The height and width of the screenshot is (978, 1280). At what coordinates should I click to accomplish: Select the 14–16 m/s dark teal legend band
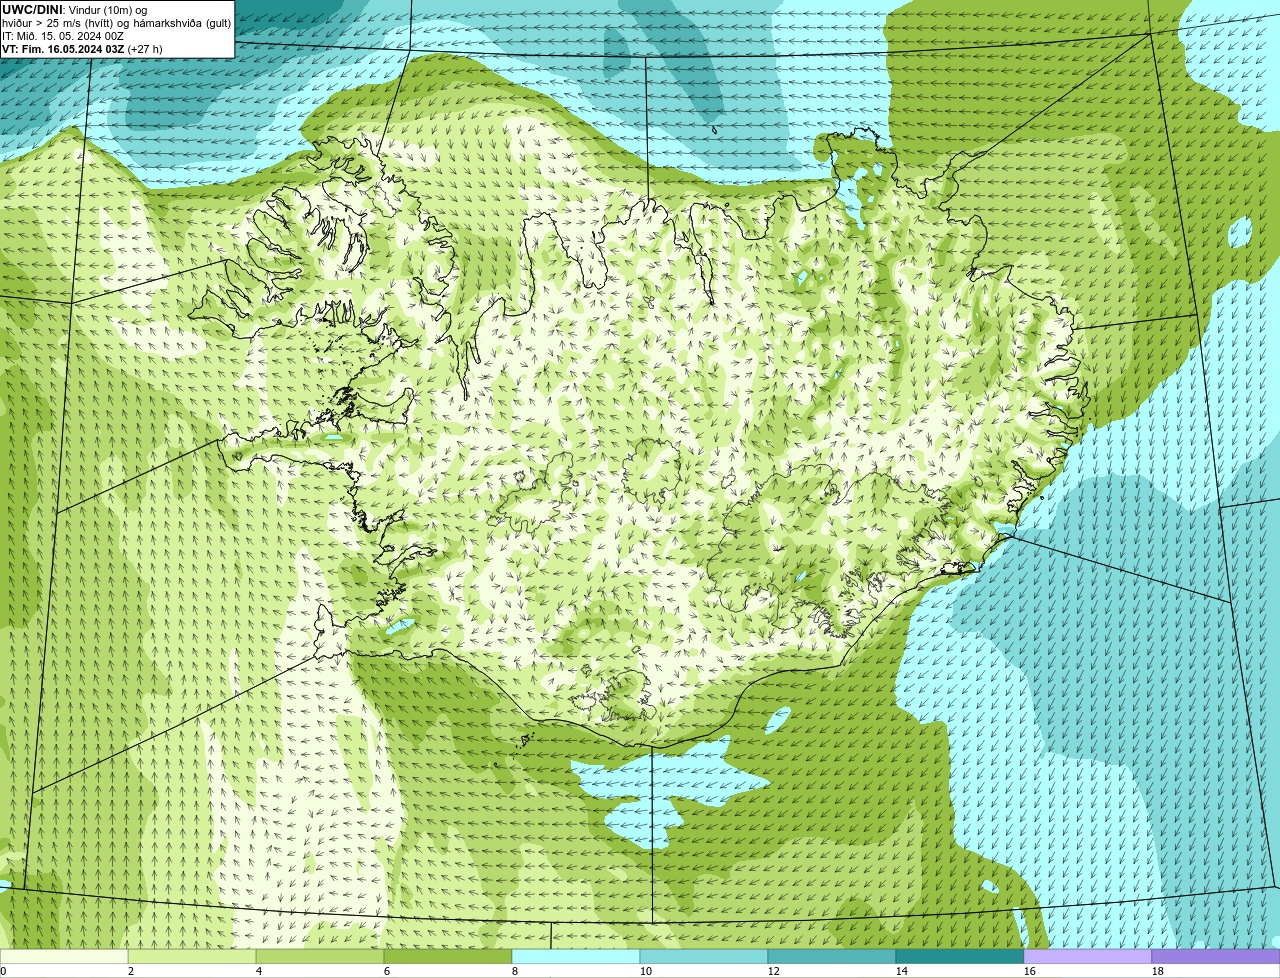click(960, 956)
